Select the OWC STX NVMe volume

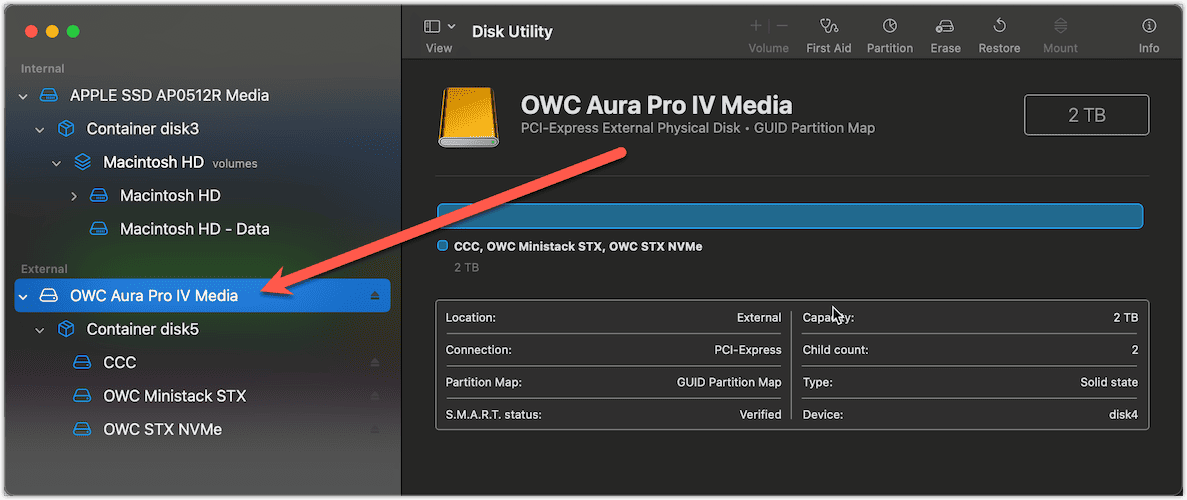tap(162, 429)
